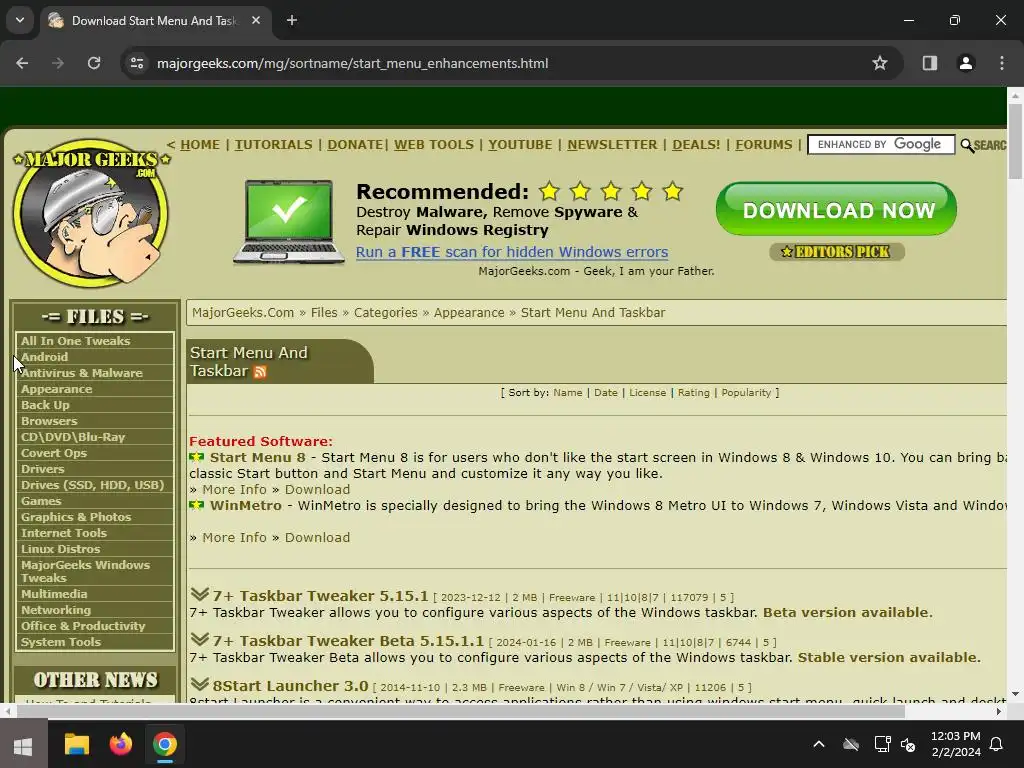The image size is (1024, 768).
Task: Click the RSS feed icon beside Taskbar heading
Action: 260,372
